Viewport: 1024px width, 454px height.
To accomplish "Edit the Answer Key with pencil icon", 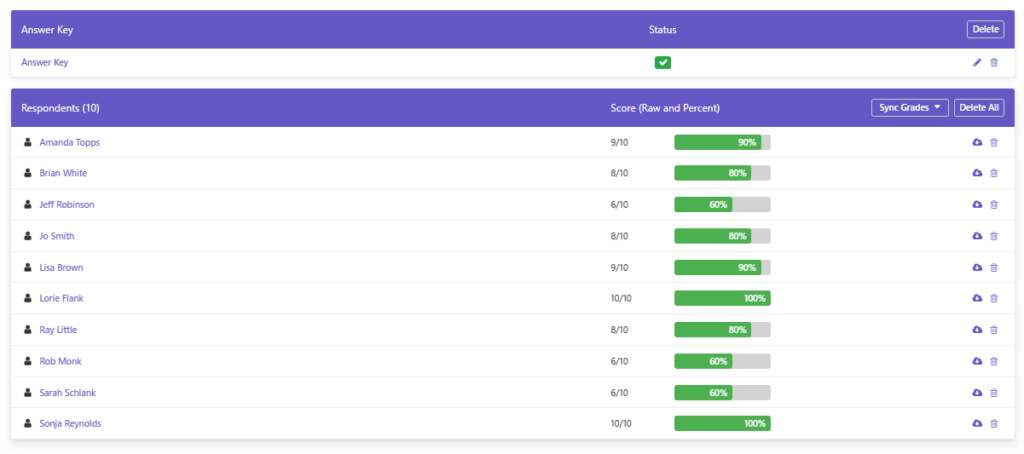I will click(x=977, y=63).
